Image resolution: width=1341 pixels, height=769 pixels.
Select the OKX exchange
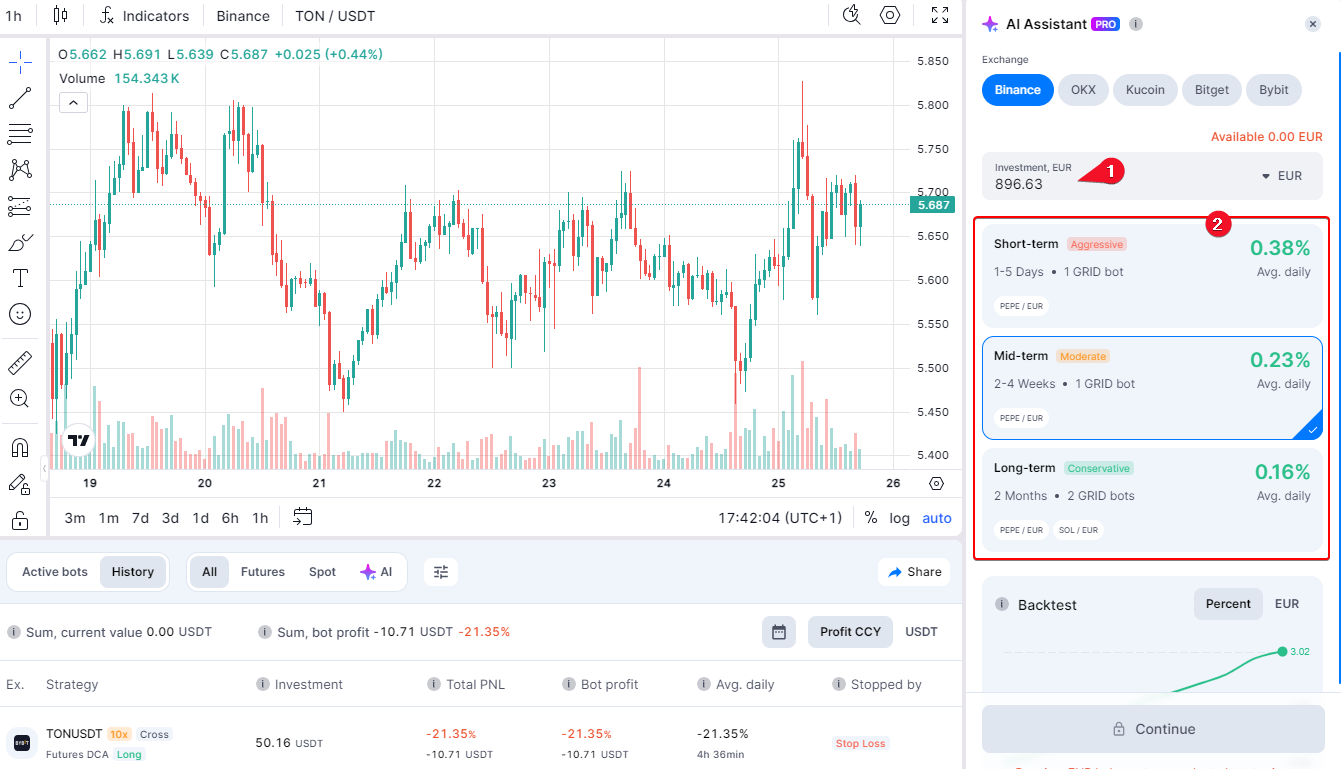point(1083,90)
